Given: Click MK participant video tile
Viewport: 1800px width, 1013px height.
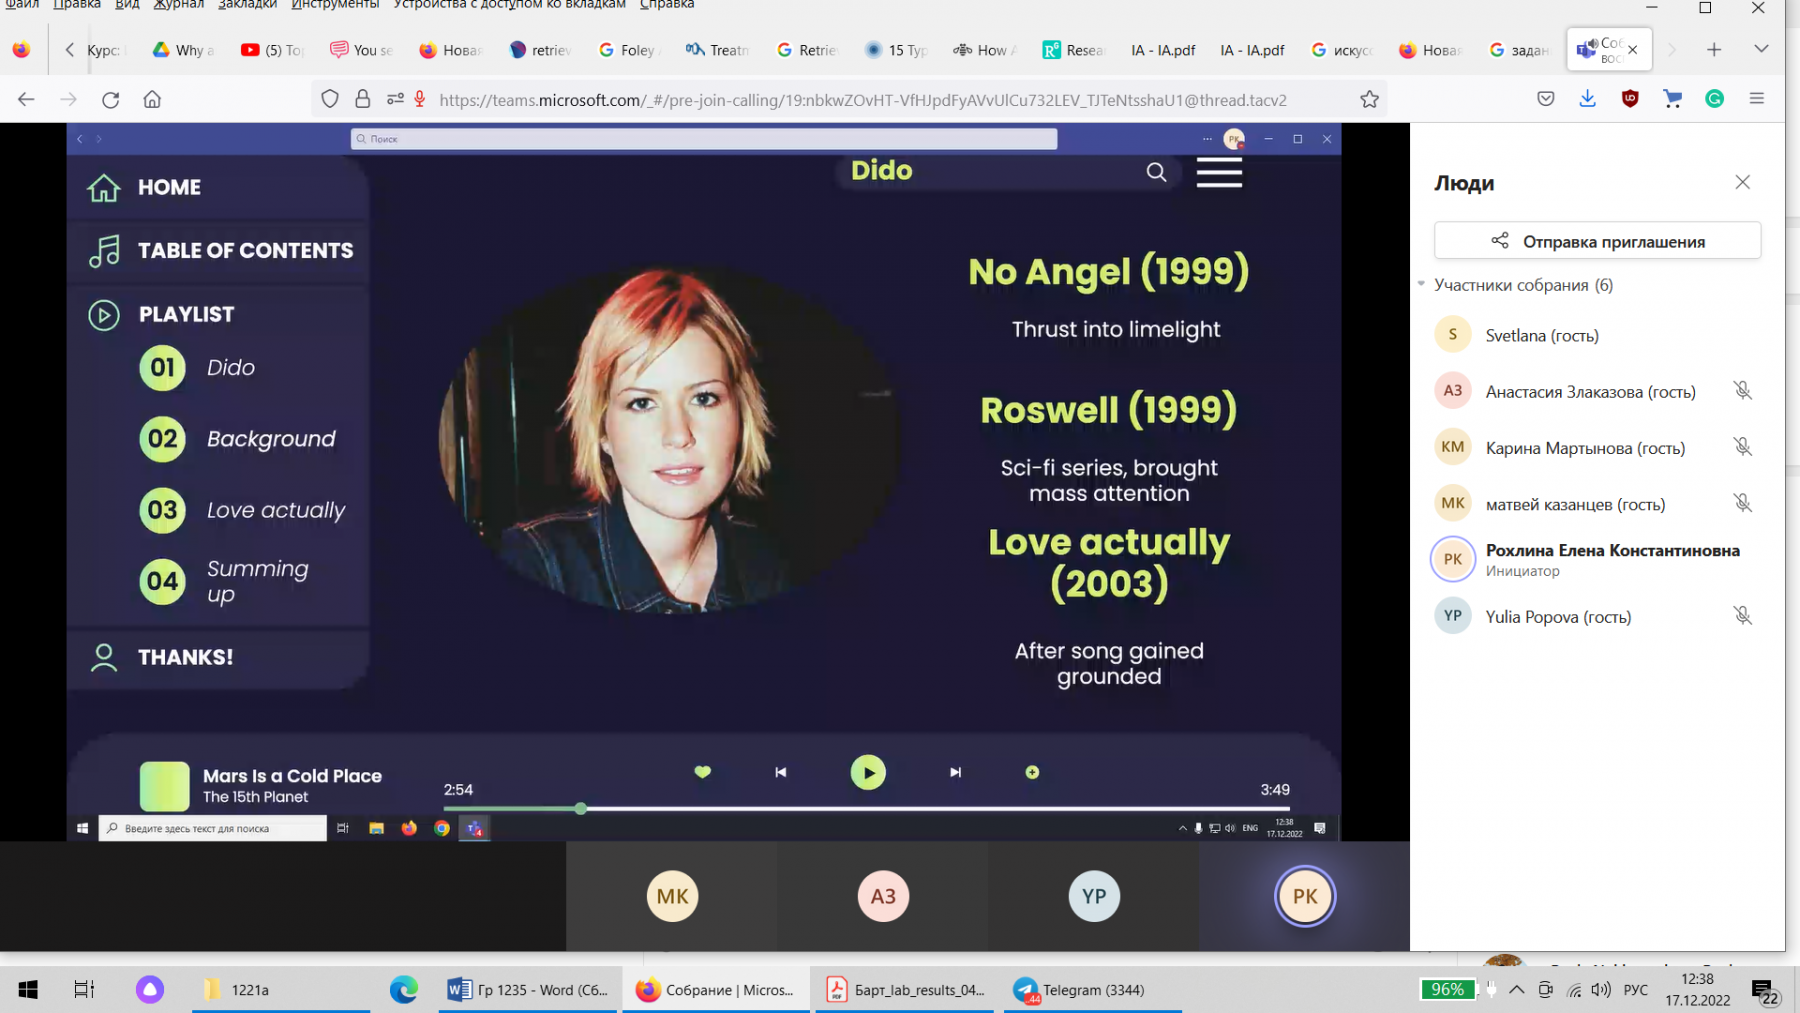Looking at the screenshot, I should [672, 896].
